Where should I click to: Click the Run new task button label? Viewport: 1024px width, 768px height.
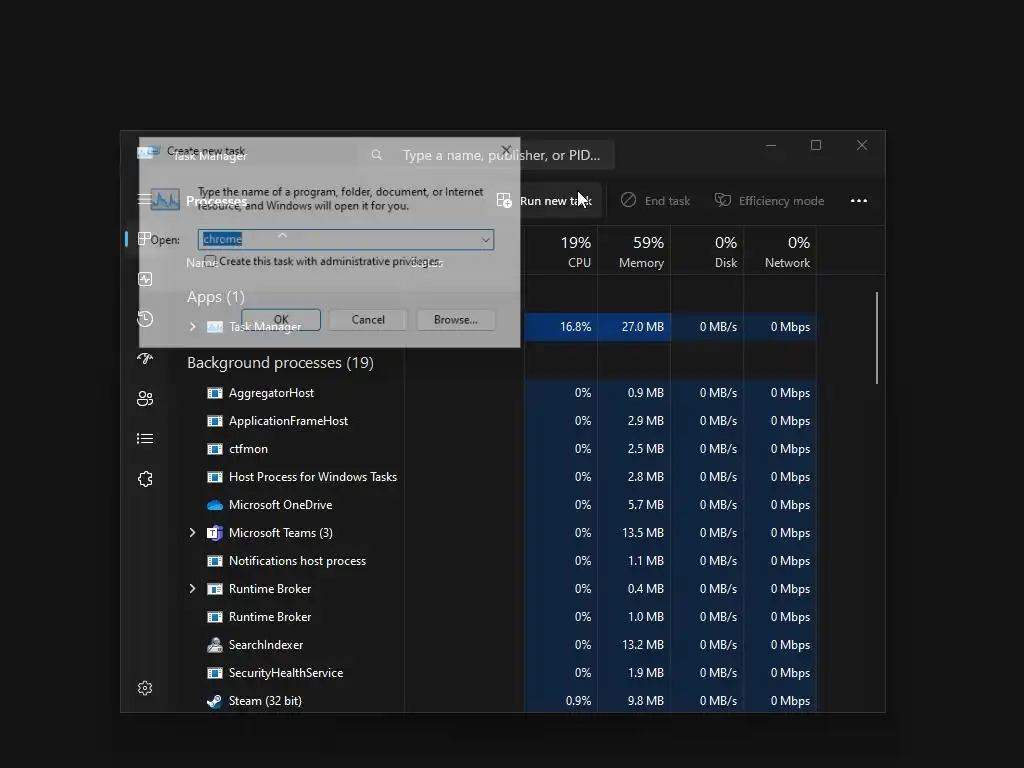556,201
